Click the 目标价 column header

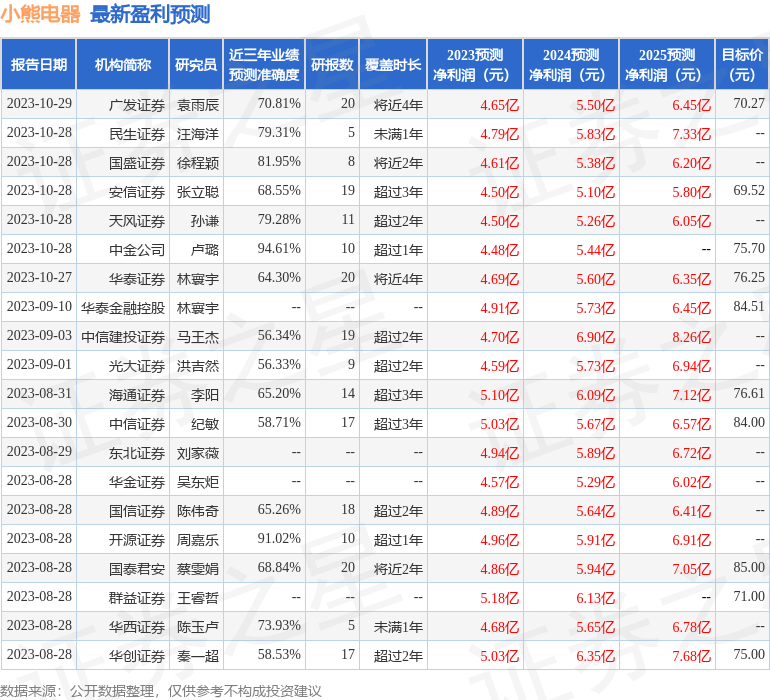742,64
